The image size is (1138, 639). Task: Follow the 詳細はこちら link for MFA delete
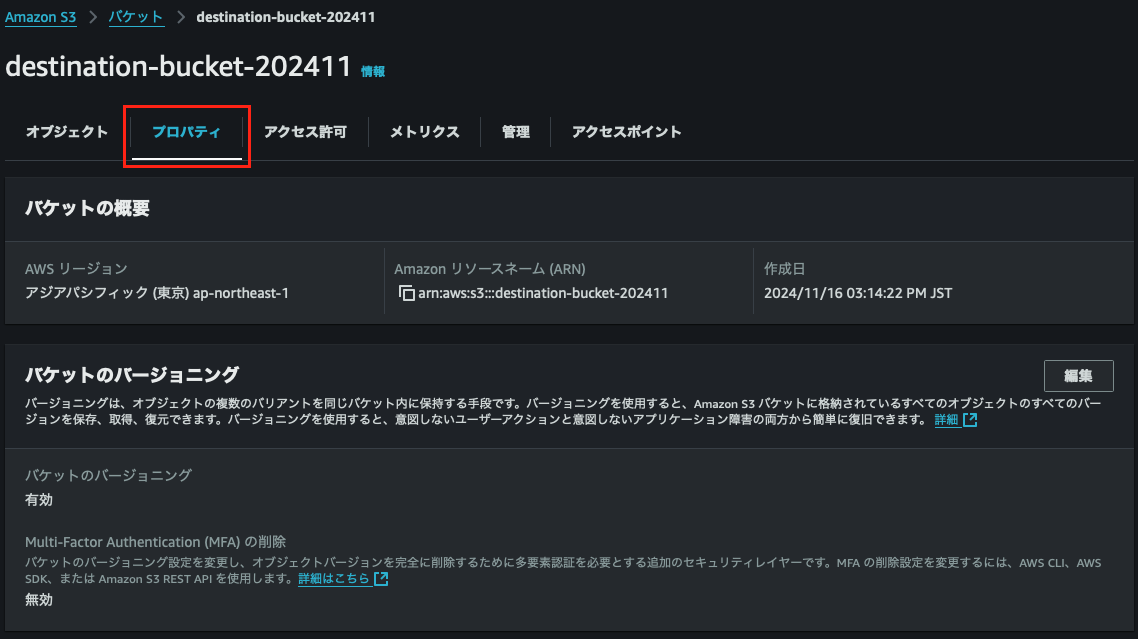334,579
